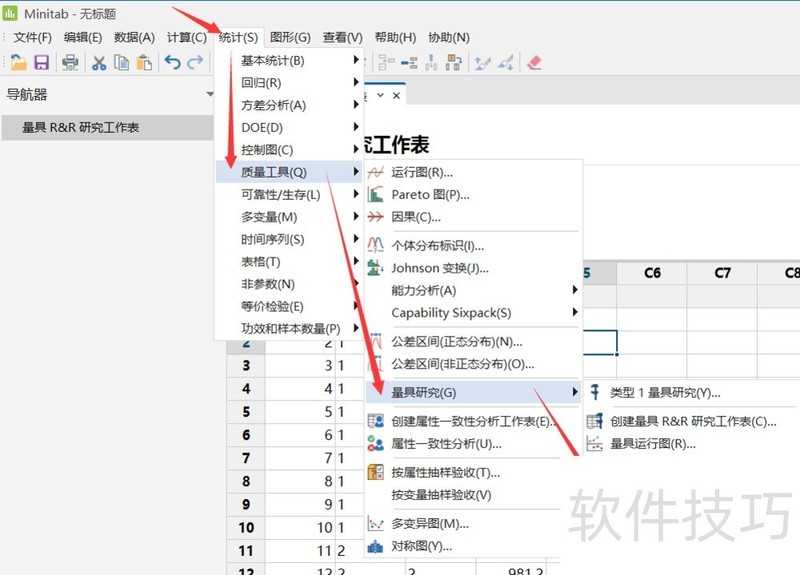Close the worksheet tab with X
This screenshot has height=575, width=800.
[396, 96]
